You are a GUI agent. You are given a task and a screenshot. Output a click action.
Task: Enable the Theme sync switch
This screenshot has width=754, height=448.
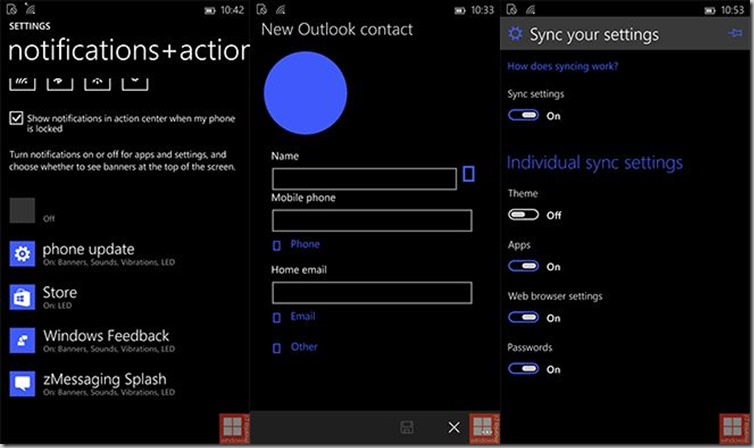click(x=523, y=214)
